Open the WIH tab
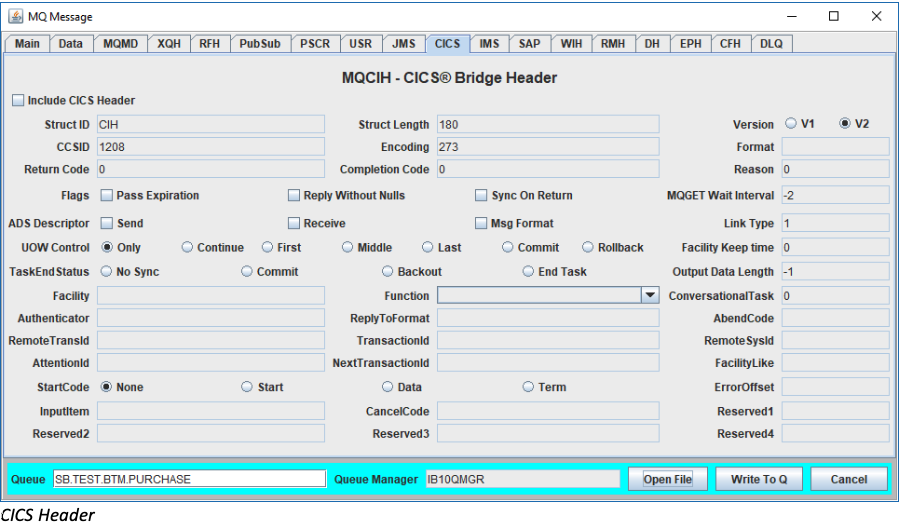901x527 pixels. click(571, 44)
